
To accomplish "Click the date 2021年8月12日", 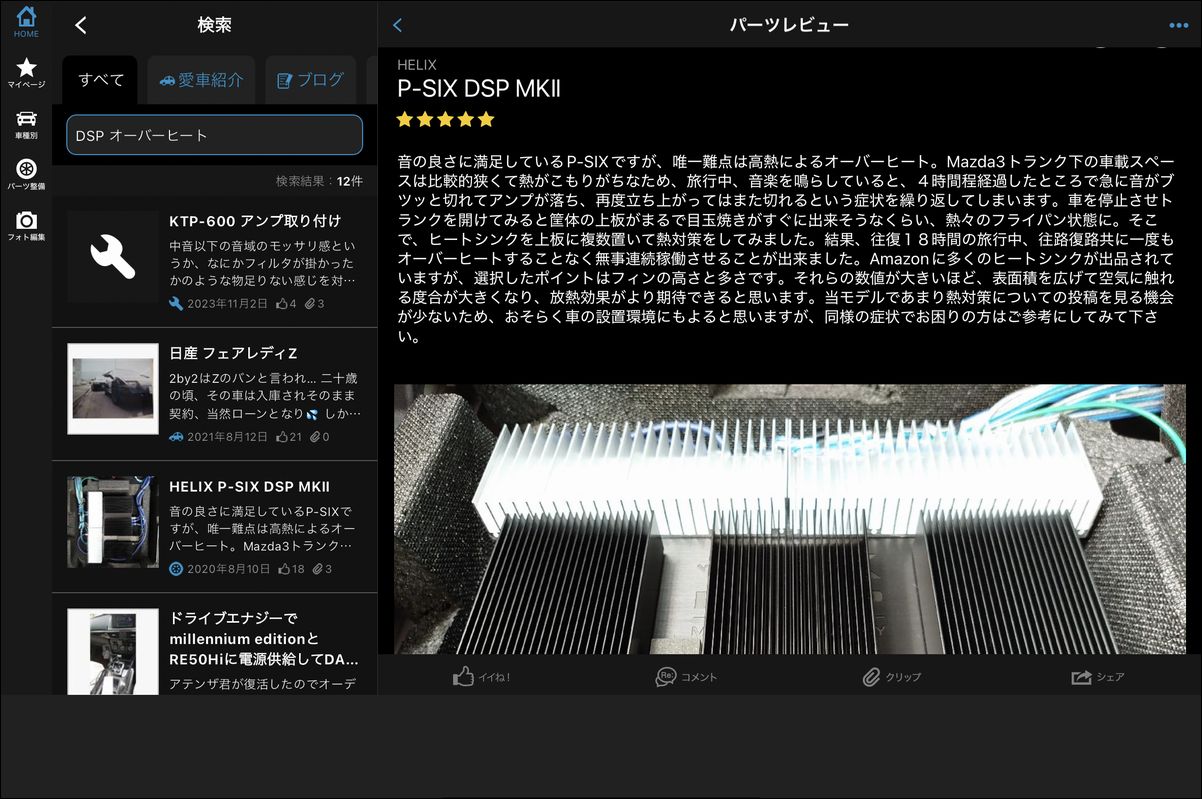I will click(x=227, y=437).
